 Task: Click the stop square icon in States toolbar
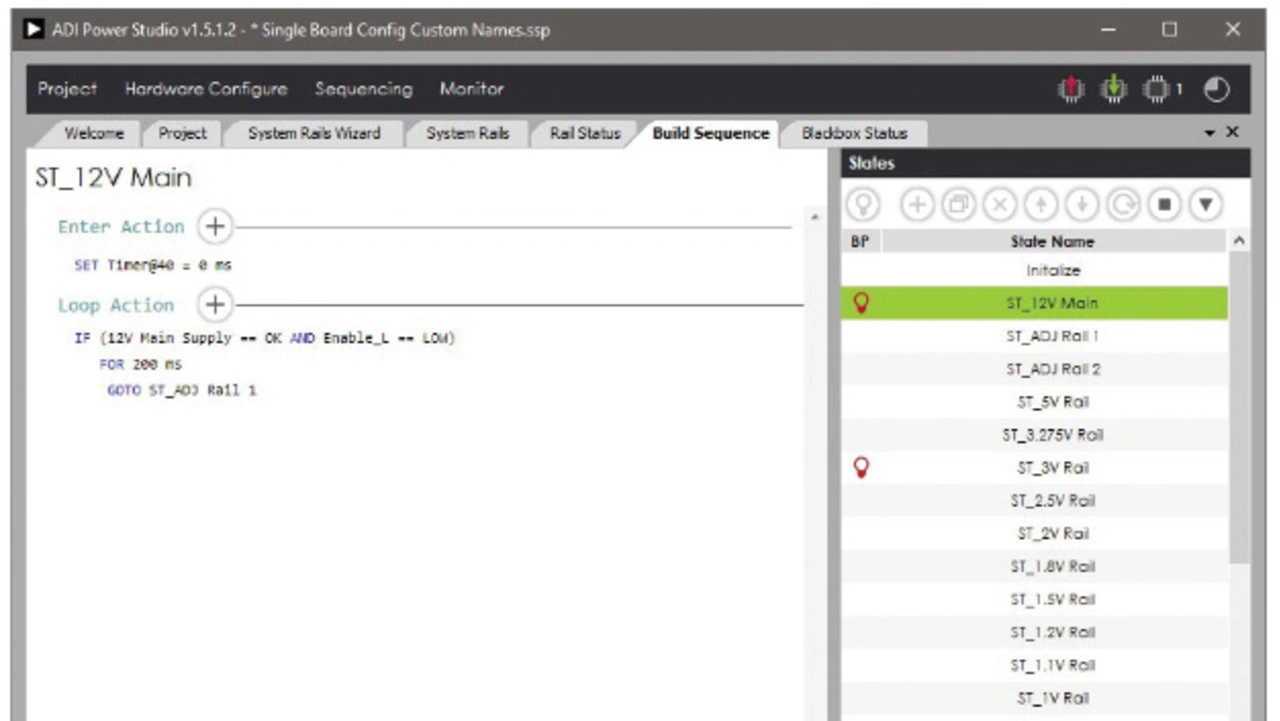1164,205
